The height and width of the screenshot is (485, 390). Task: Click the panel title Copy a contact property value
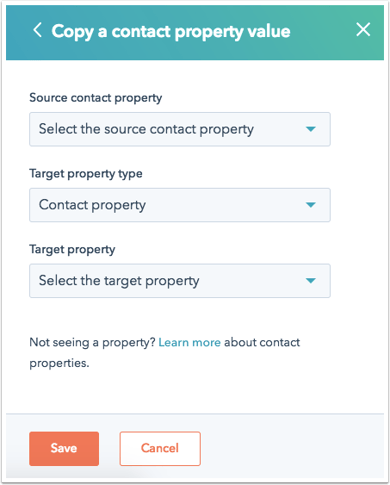coord(171,32)
